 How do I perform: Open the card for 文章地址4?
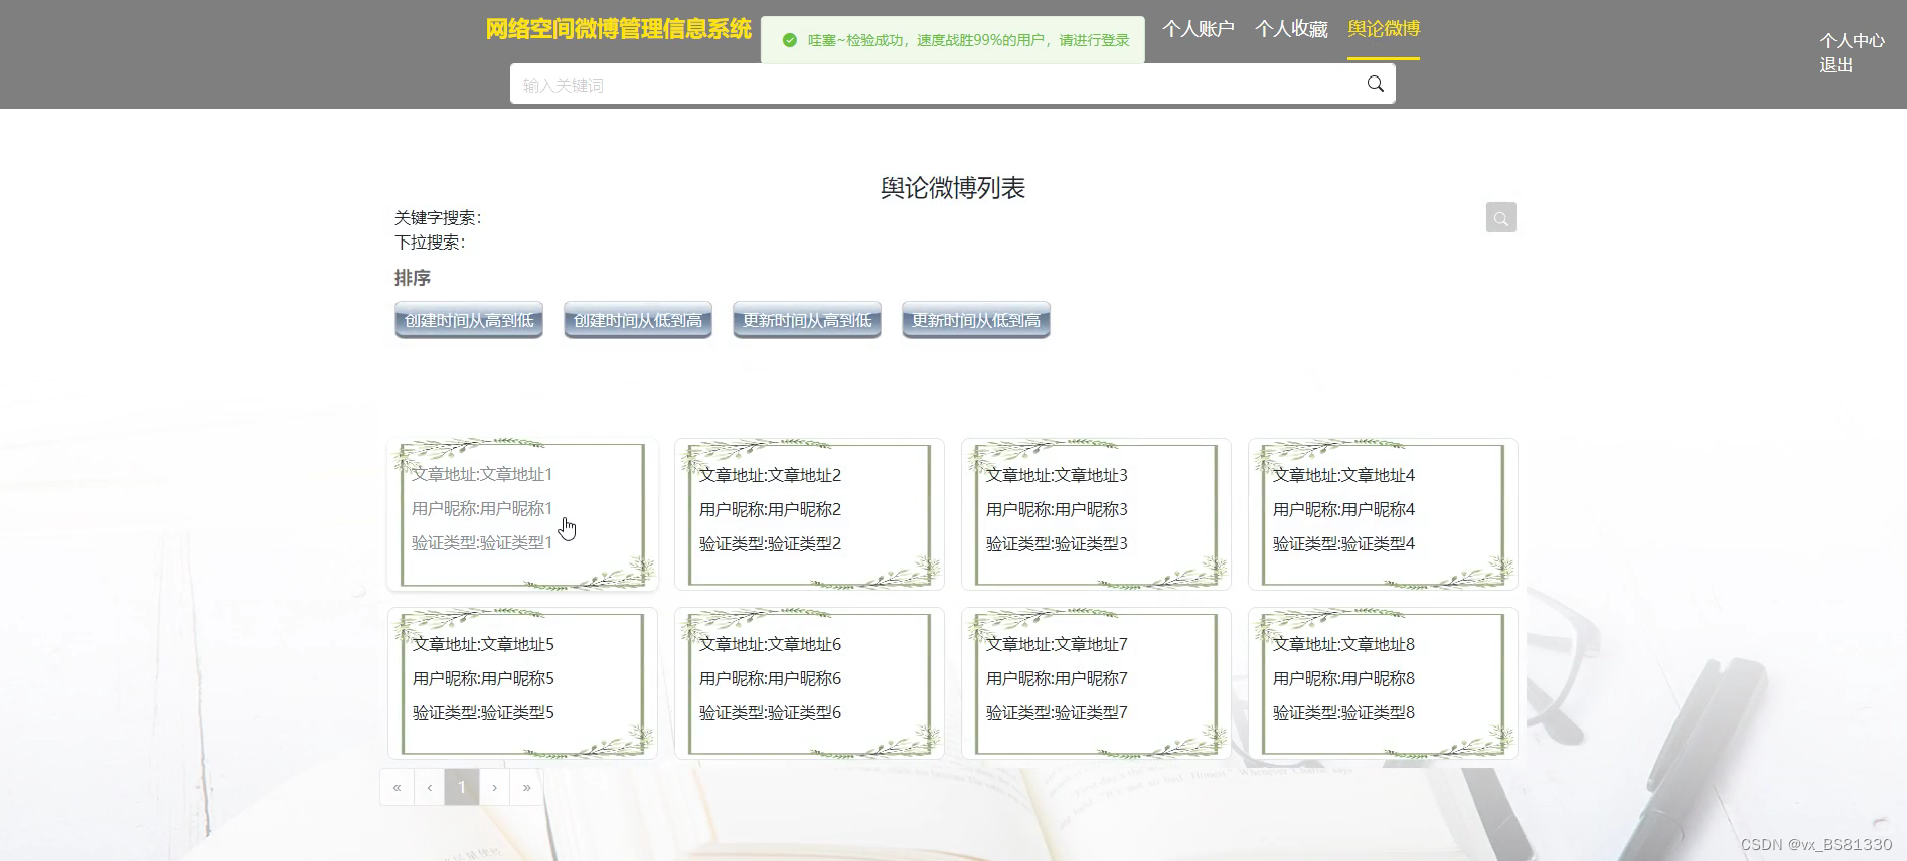coord(1383,514)
